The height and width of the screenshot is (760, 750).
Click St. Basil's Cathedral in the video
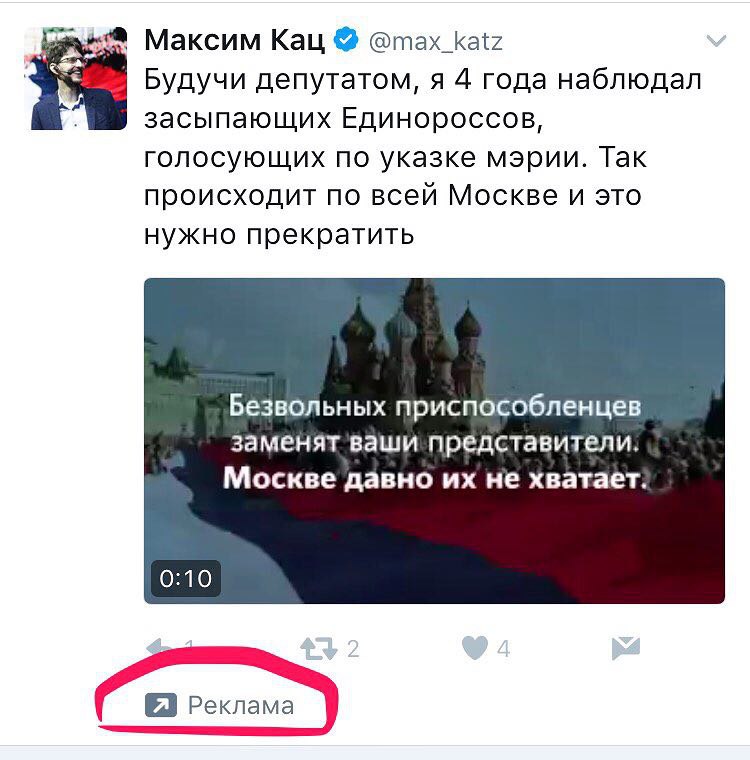[412, 339]
